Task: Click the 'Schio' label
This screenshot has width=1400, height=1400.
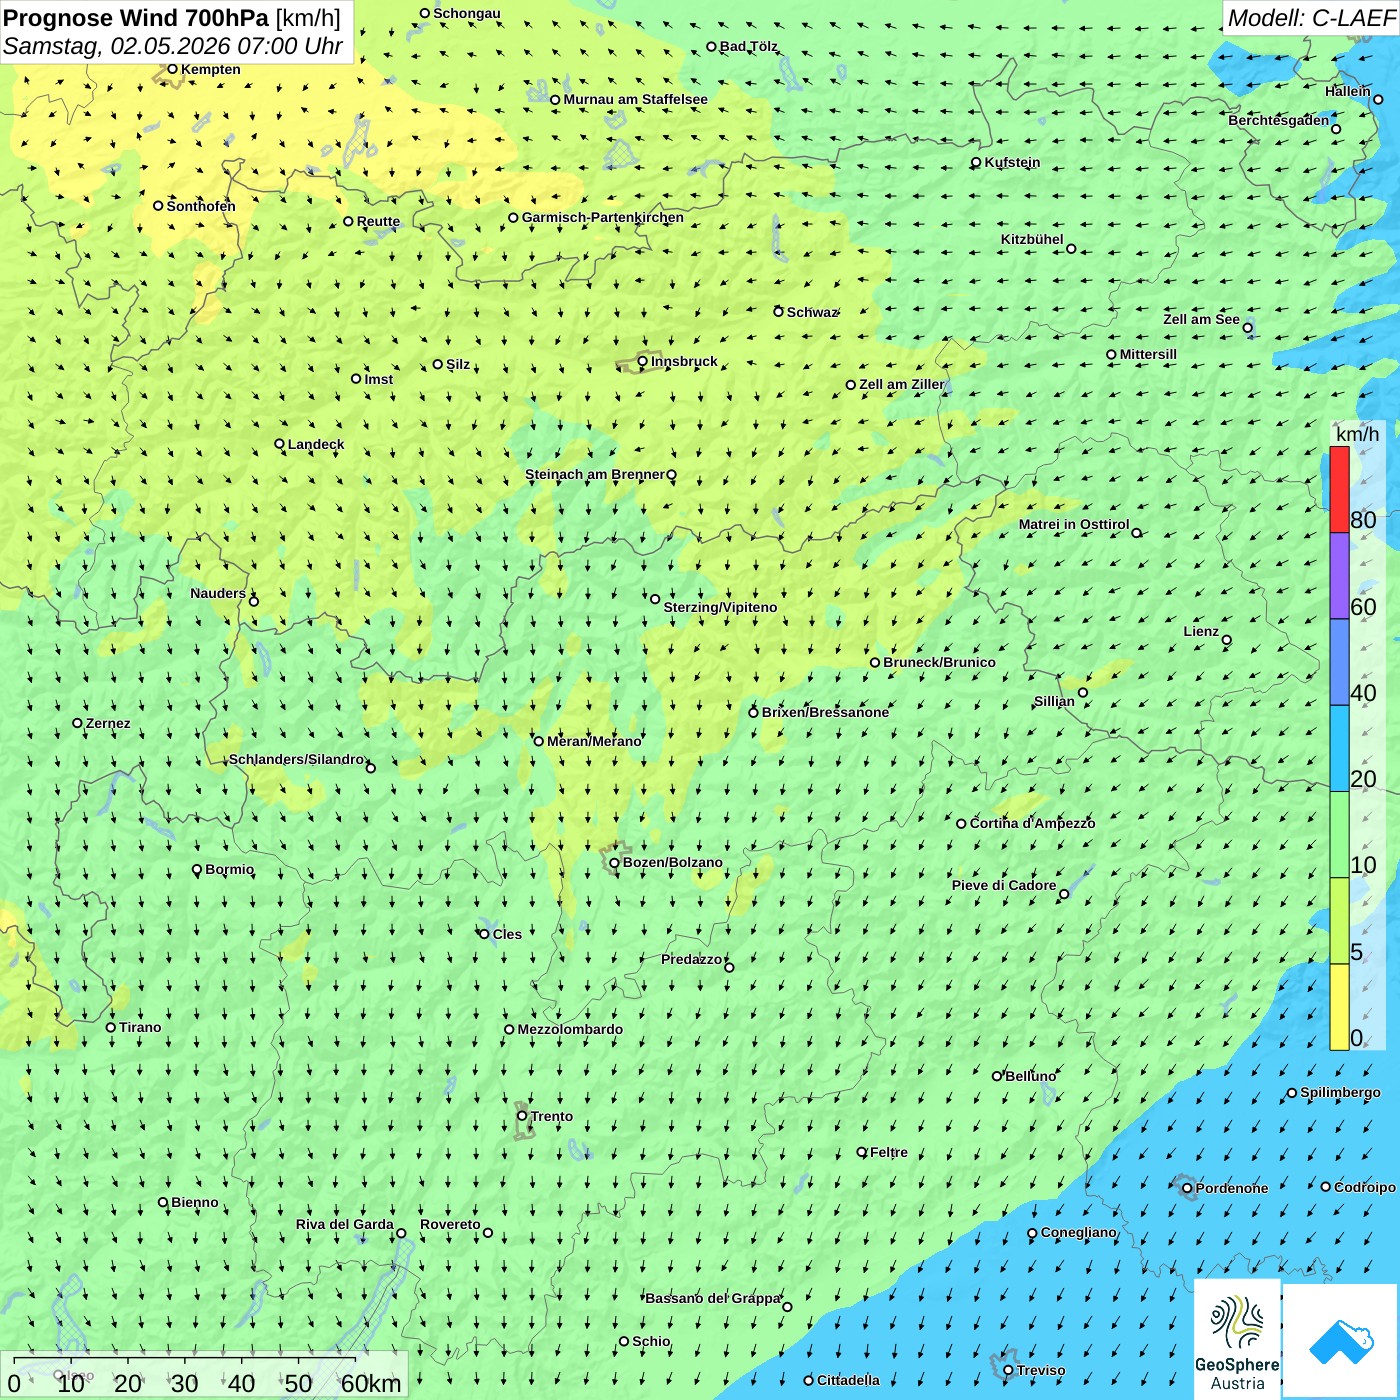Action: coord(651,1341)
